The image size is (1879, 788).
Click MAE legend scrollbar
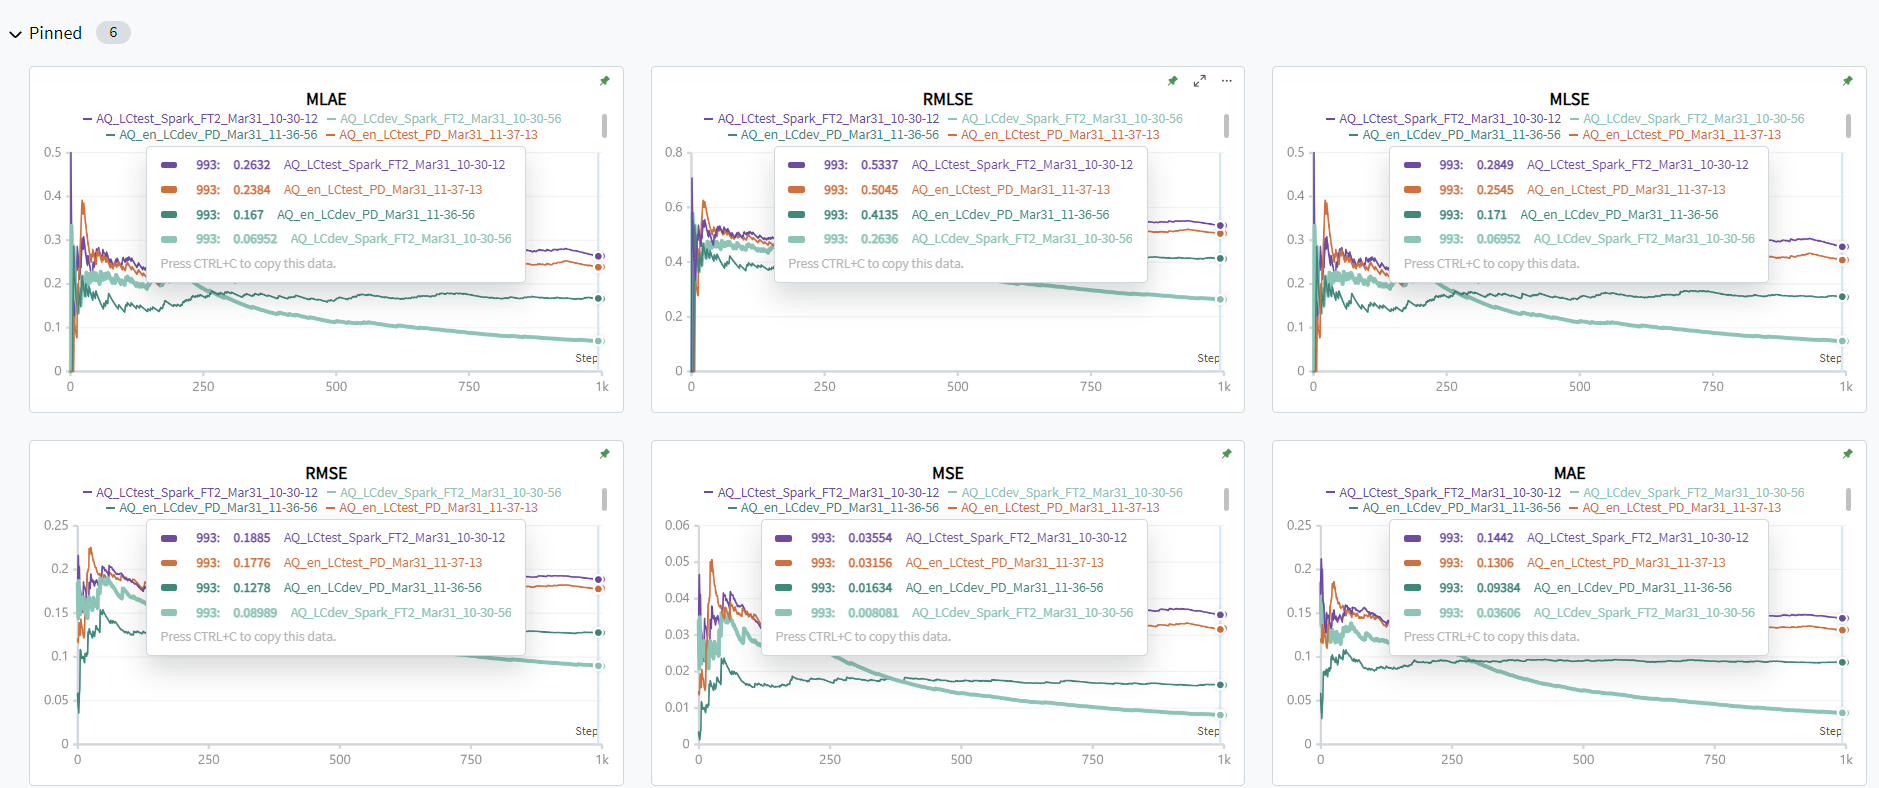[x=1848, y=499]
